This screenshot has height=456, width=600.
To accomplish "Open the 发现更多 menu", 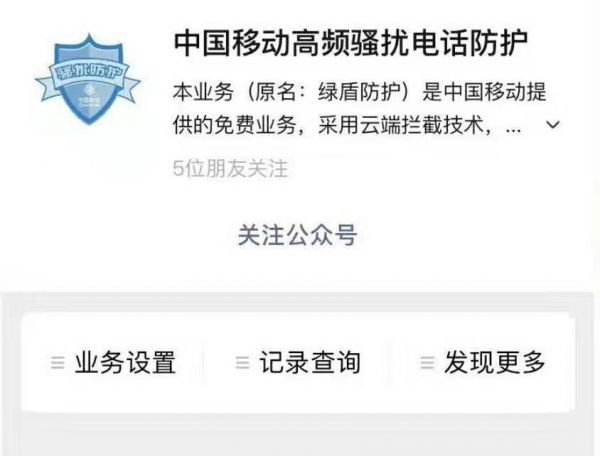I will (483, 362).
